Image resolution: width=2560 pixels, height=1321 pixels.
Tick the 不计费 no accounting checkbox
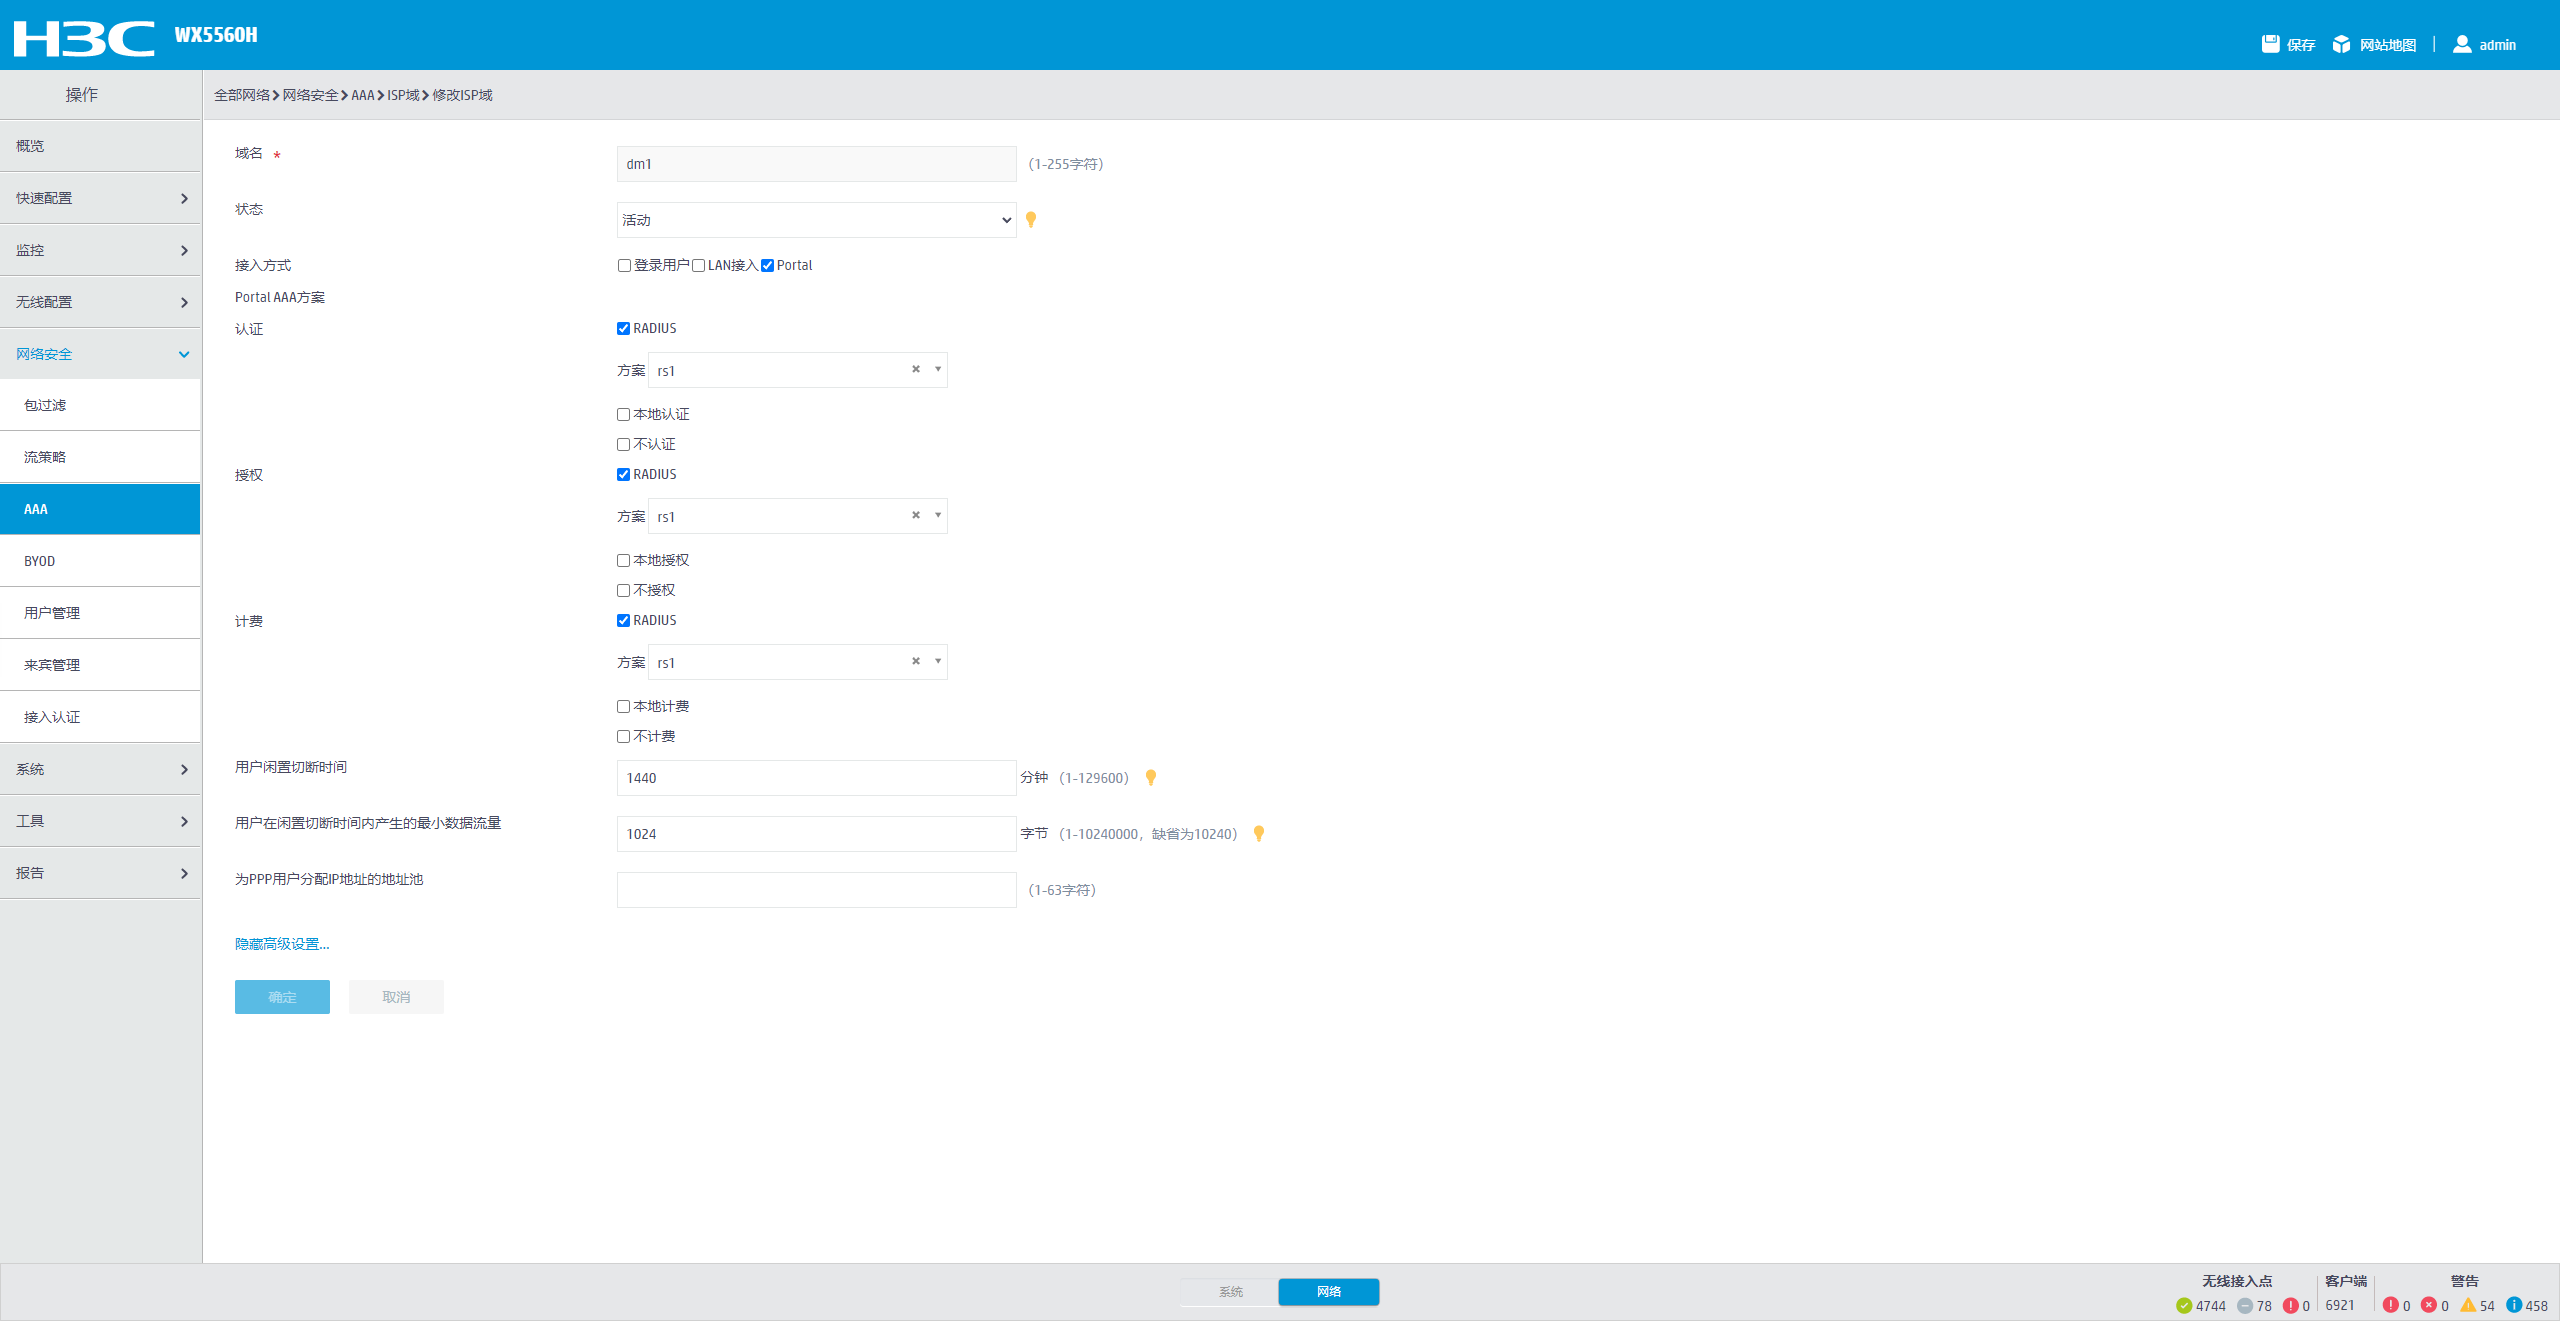click(624, 737)
